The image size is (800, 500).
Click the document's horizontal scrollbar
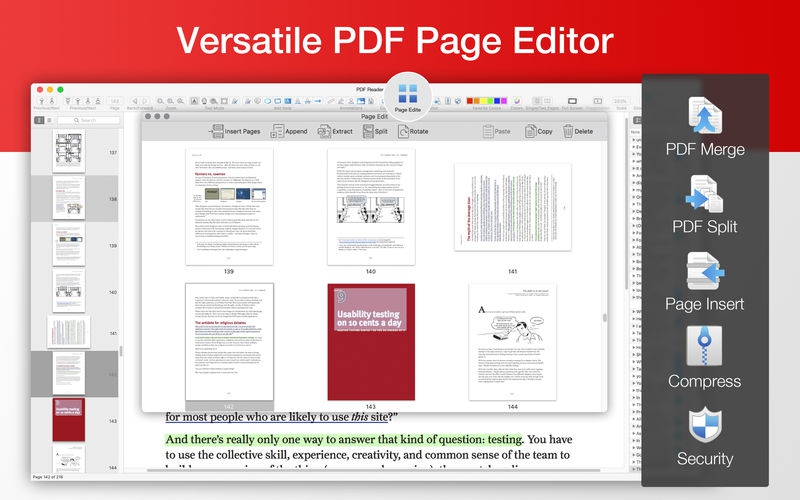coord(373,470)
